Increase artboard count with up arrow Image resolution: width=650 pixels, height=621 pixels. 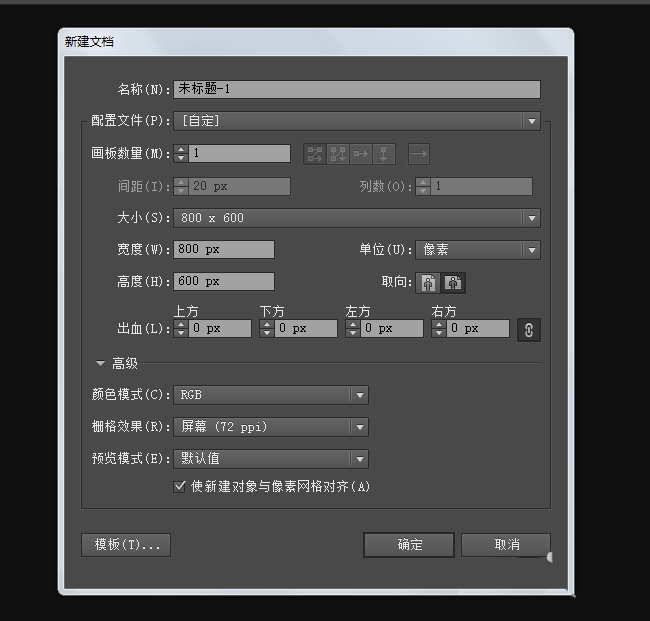181,149
